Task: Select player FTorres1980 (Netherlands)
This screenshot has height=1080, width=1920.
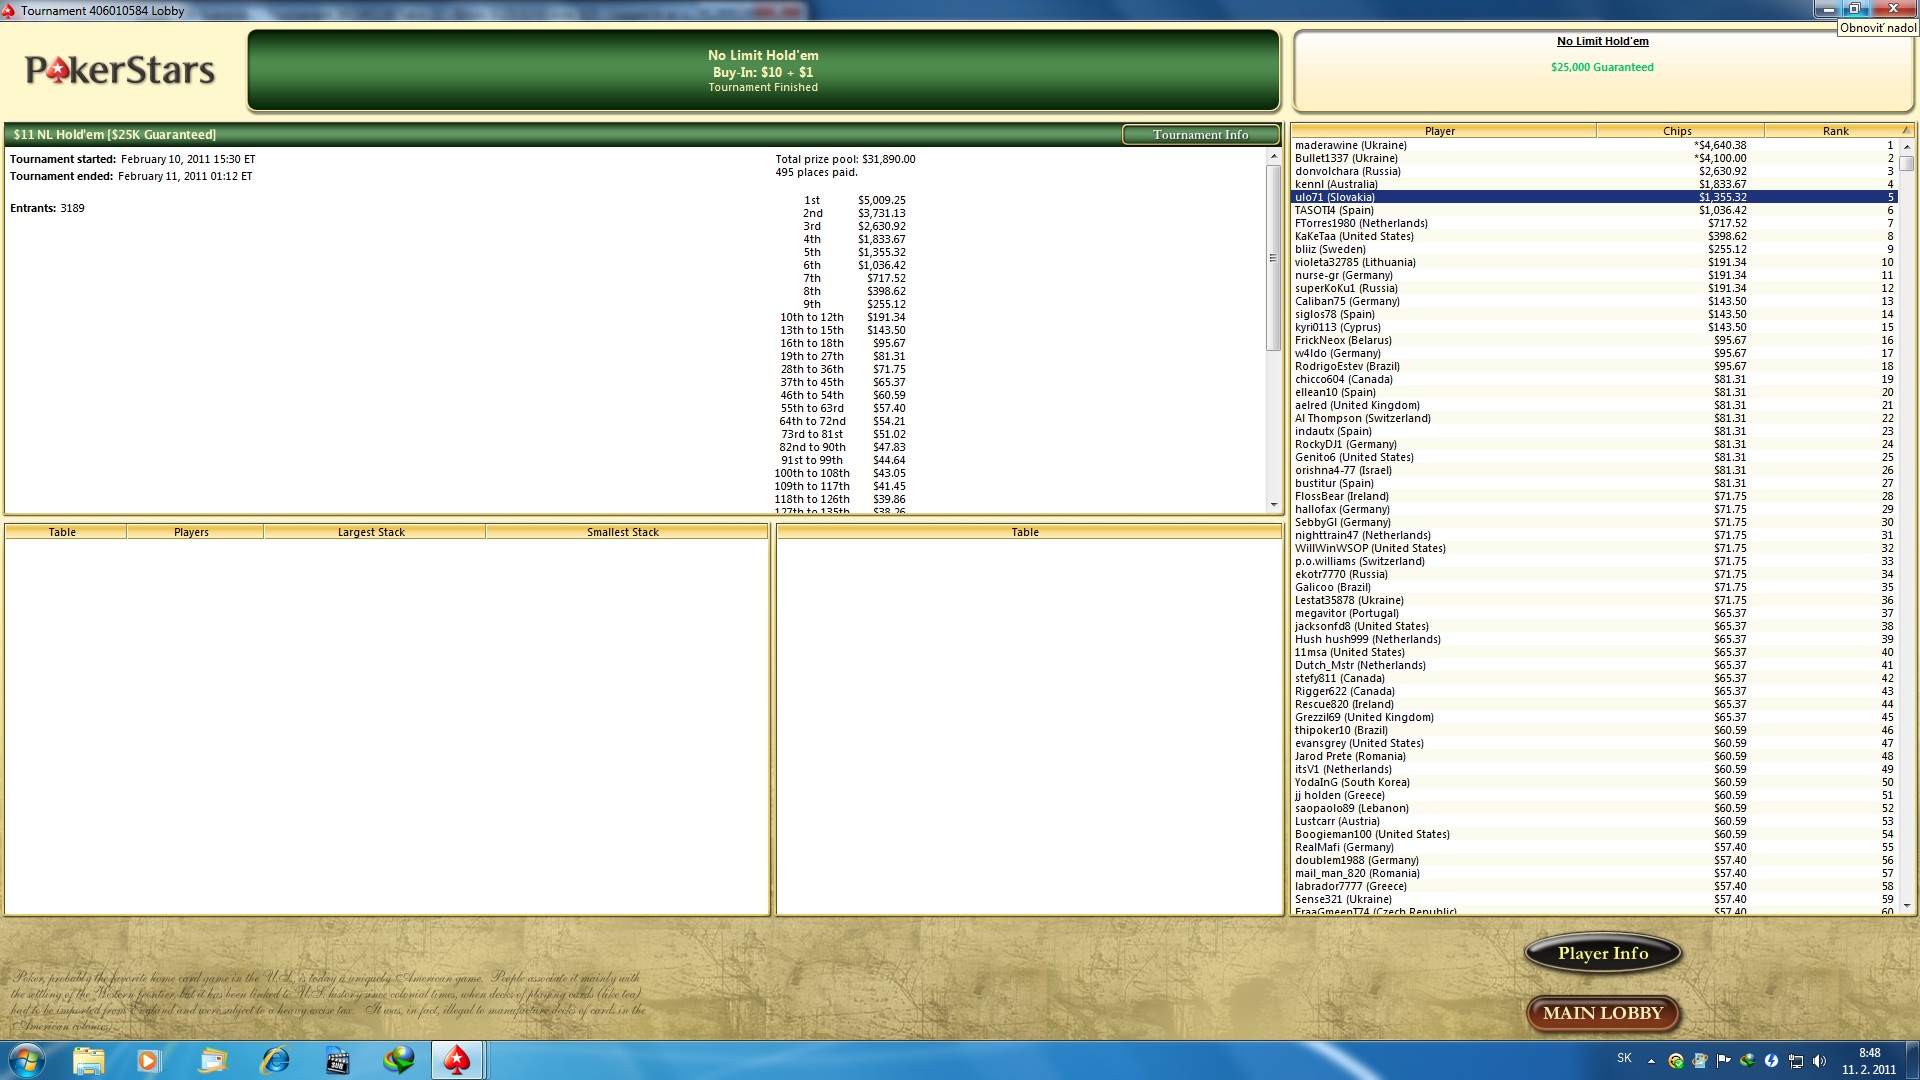Action: pos(1594,223)
